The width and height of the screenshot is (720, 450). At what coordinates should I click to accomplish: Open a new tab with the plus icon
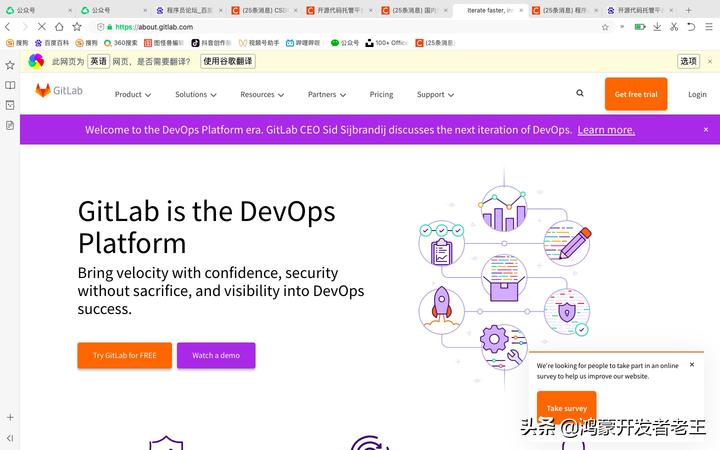click(688, 10)
